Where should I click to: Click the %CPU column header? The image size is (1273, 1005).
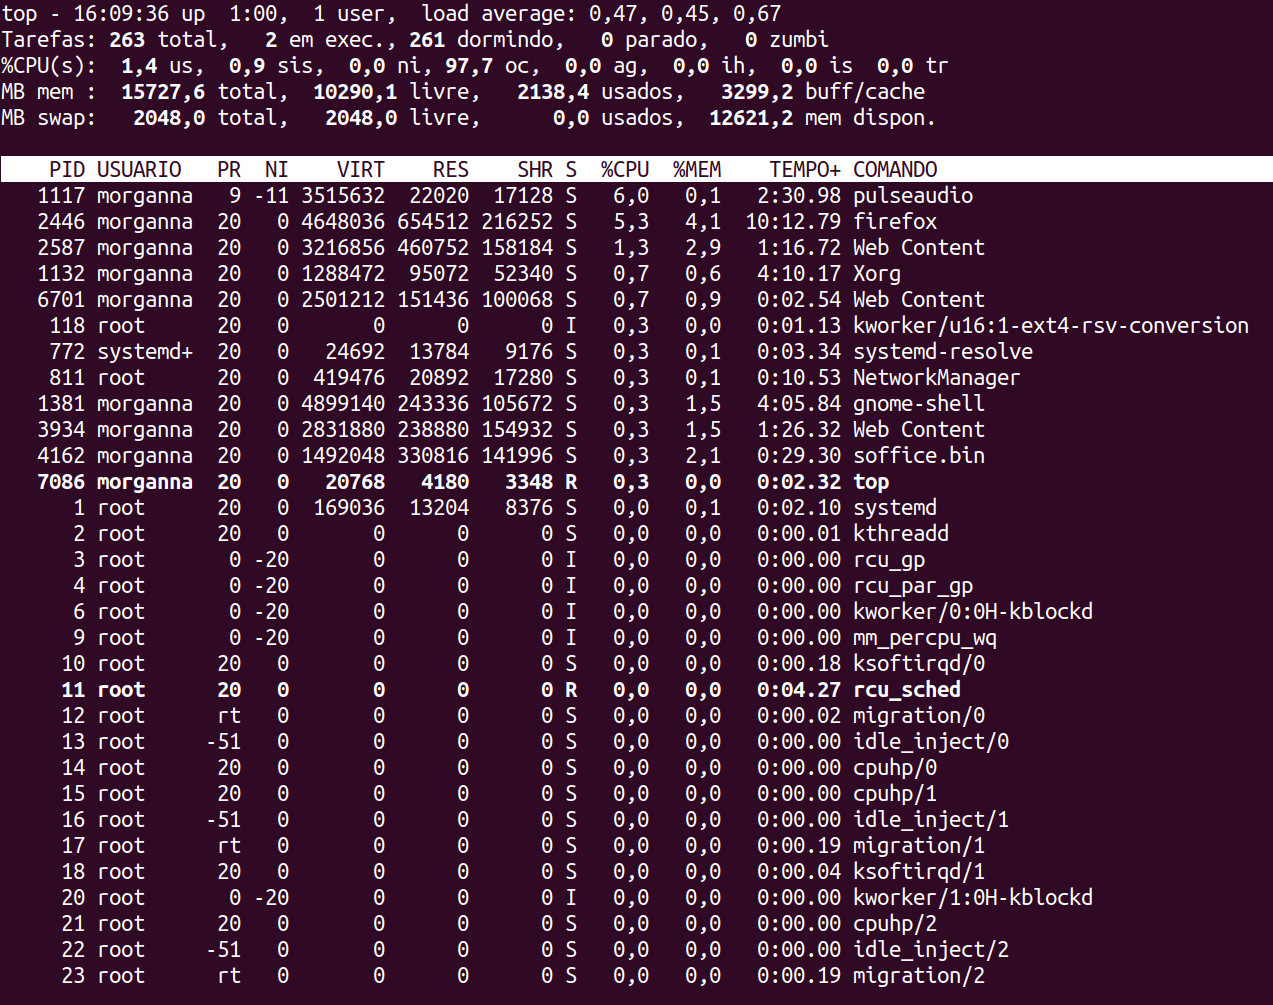click(624, 169)
